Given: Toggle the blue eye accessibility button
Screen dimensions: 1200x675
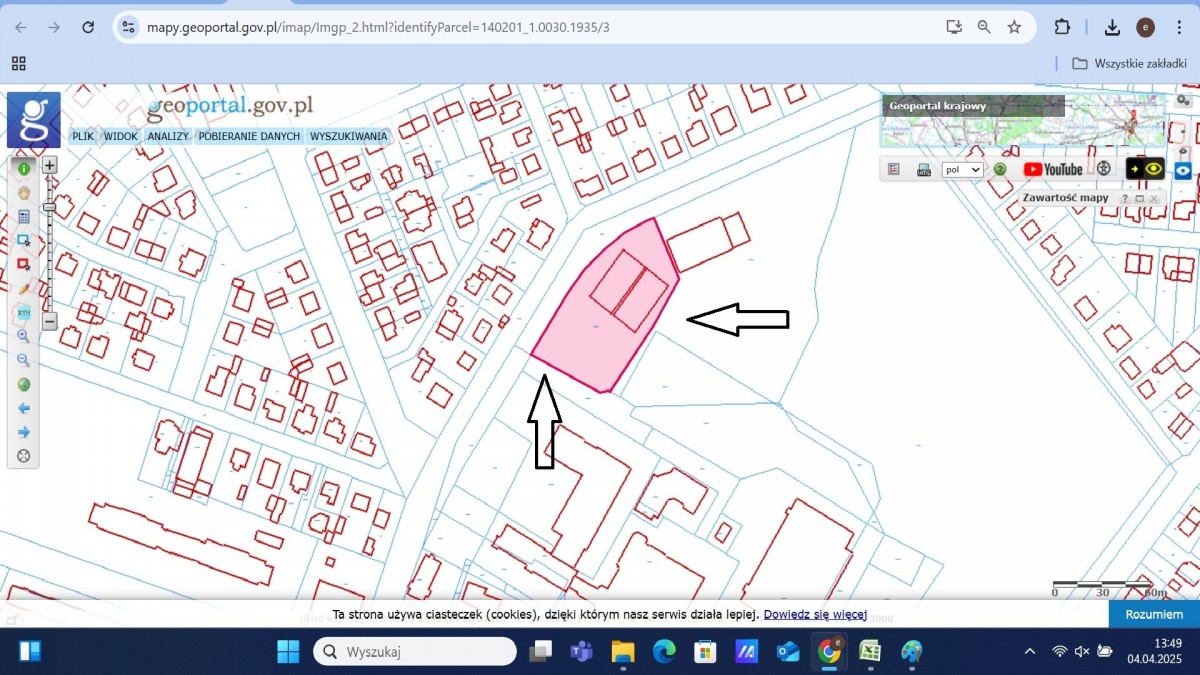Looking at the screenshot, I should pos(1183,170).
